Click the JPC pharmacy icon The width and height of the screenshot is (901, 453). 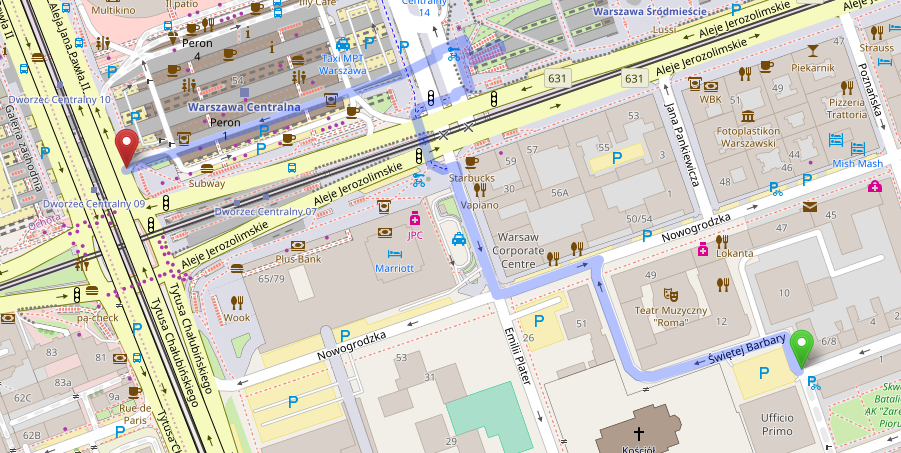click(x=415, y=219)
